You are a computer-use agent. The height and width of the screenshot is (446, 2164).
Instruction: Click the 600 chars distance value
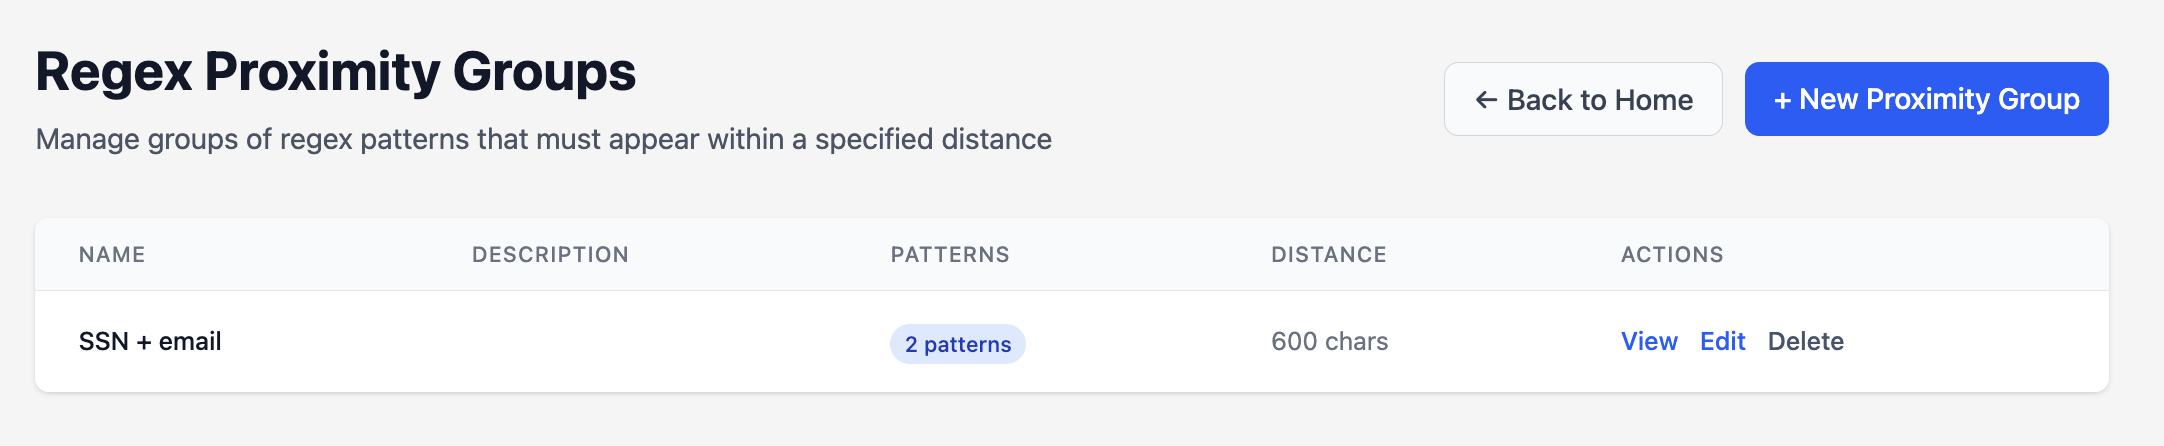pyautogui.click(x=1329, y=342)
